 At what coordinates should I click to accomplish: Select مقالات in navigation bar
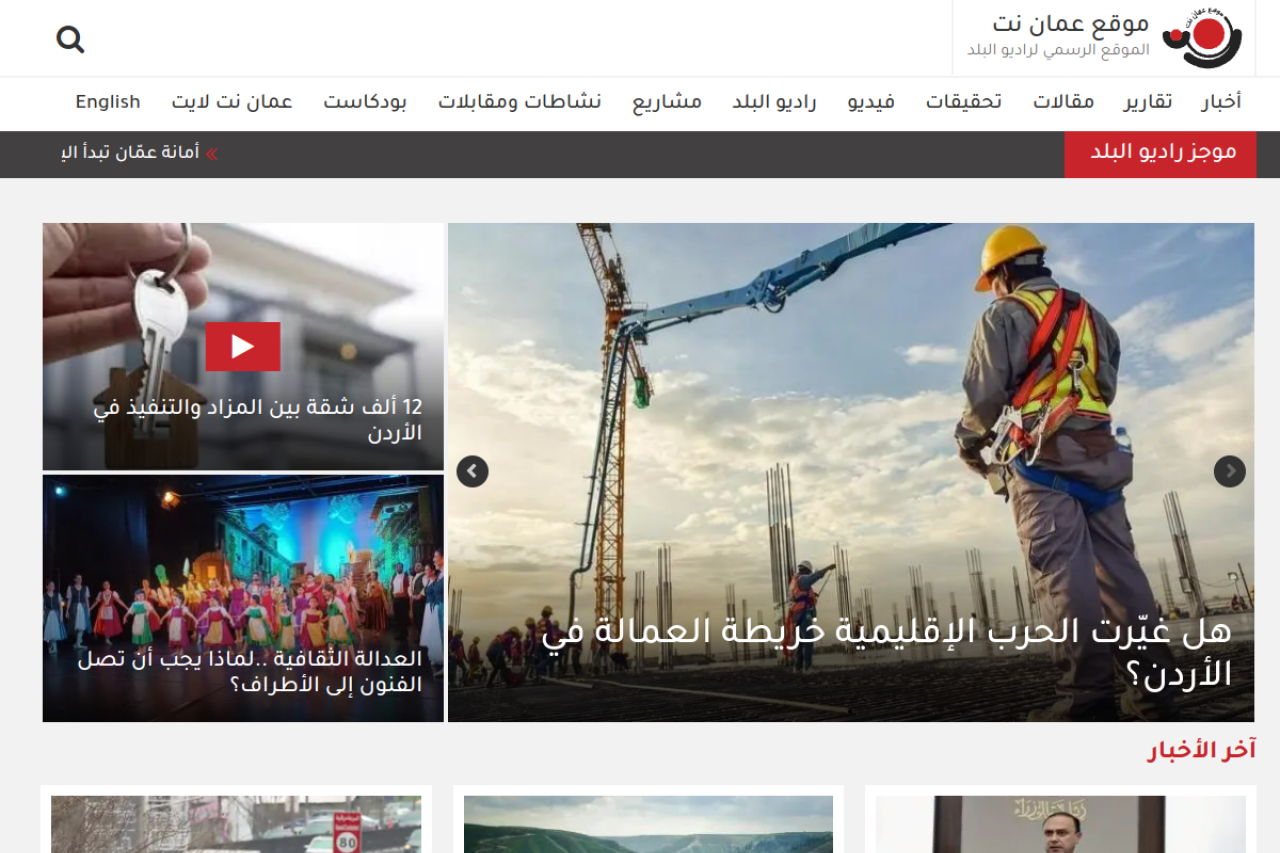click(x=1063, y=102)
